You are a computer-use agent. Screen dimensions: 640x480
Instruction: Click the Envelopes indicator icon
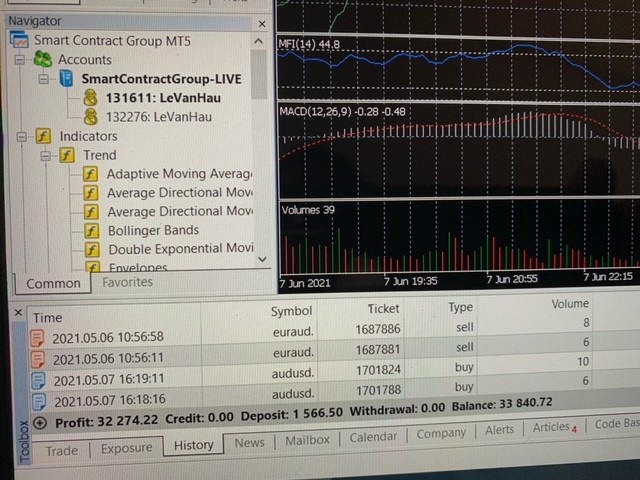tap(93, 267)
